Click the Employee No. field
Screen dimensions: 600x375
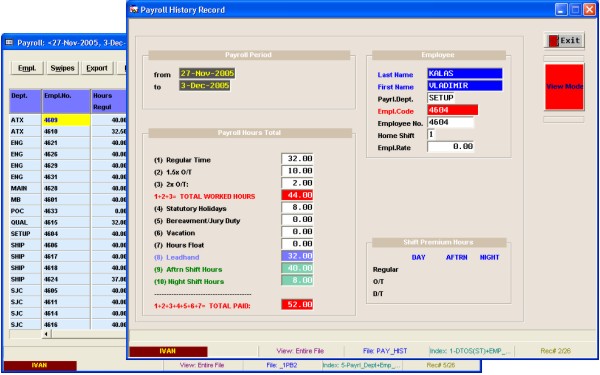click(x=450, y=122)
